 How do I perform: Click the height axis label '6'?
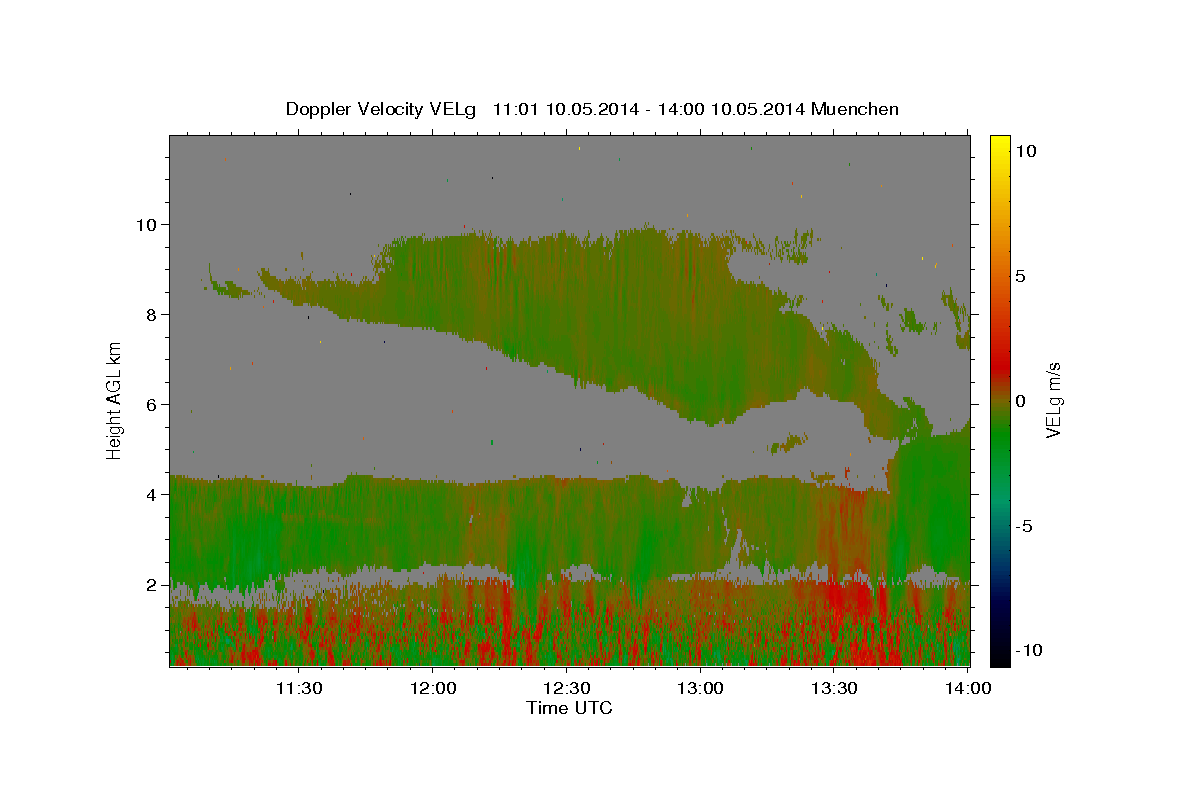click(151, 405)
